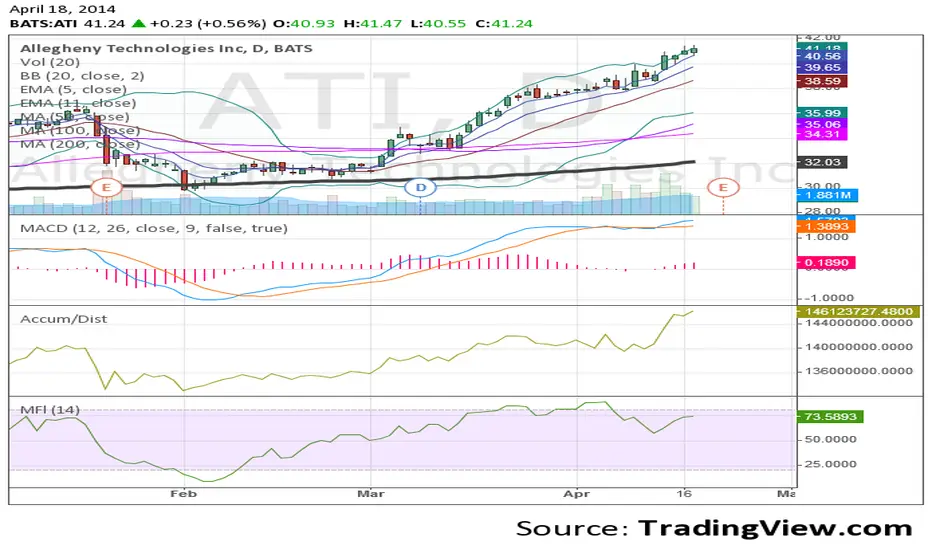Click the close price 'C:41.24'
This screenshot has width=932, height=550.
click(504, 24)
